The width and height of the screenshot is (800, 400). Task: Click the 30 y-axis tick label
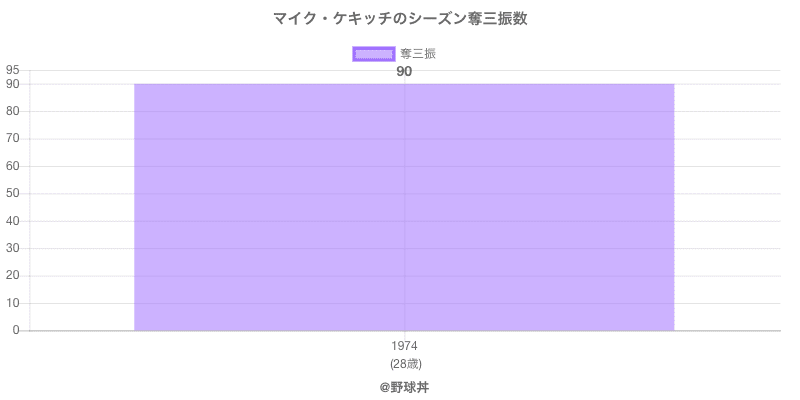[13, 248]
